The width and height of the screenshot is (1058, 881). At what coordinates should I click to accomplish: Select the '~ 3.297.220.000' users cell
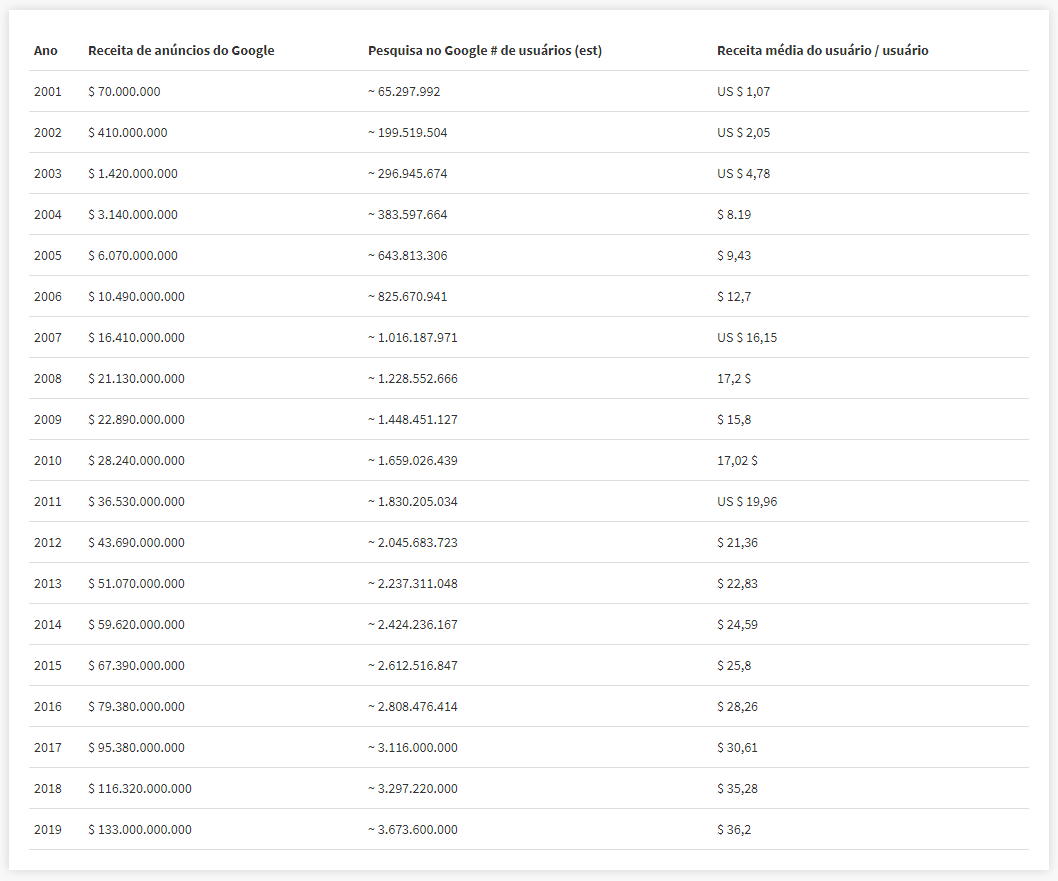point(413,789)
